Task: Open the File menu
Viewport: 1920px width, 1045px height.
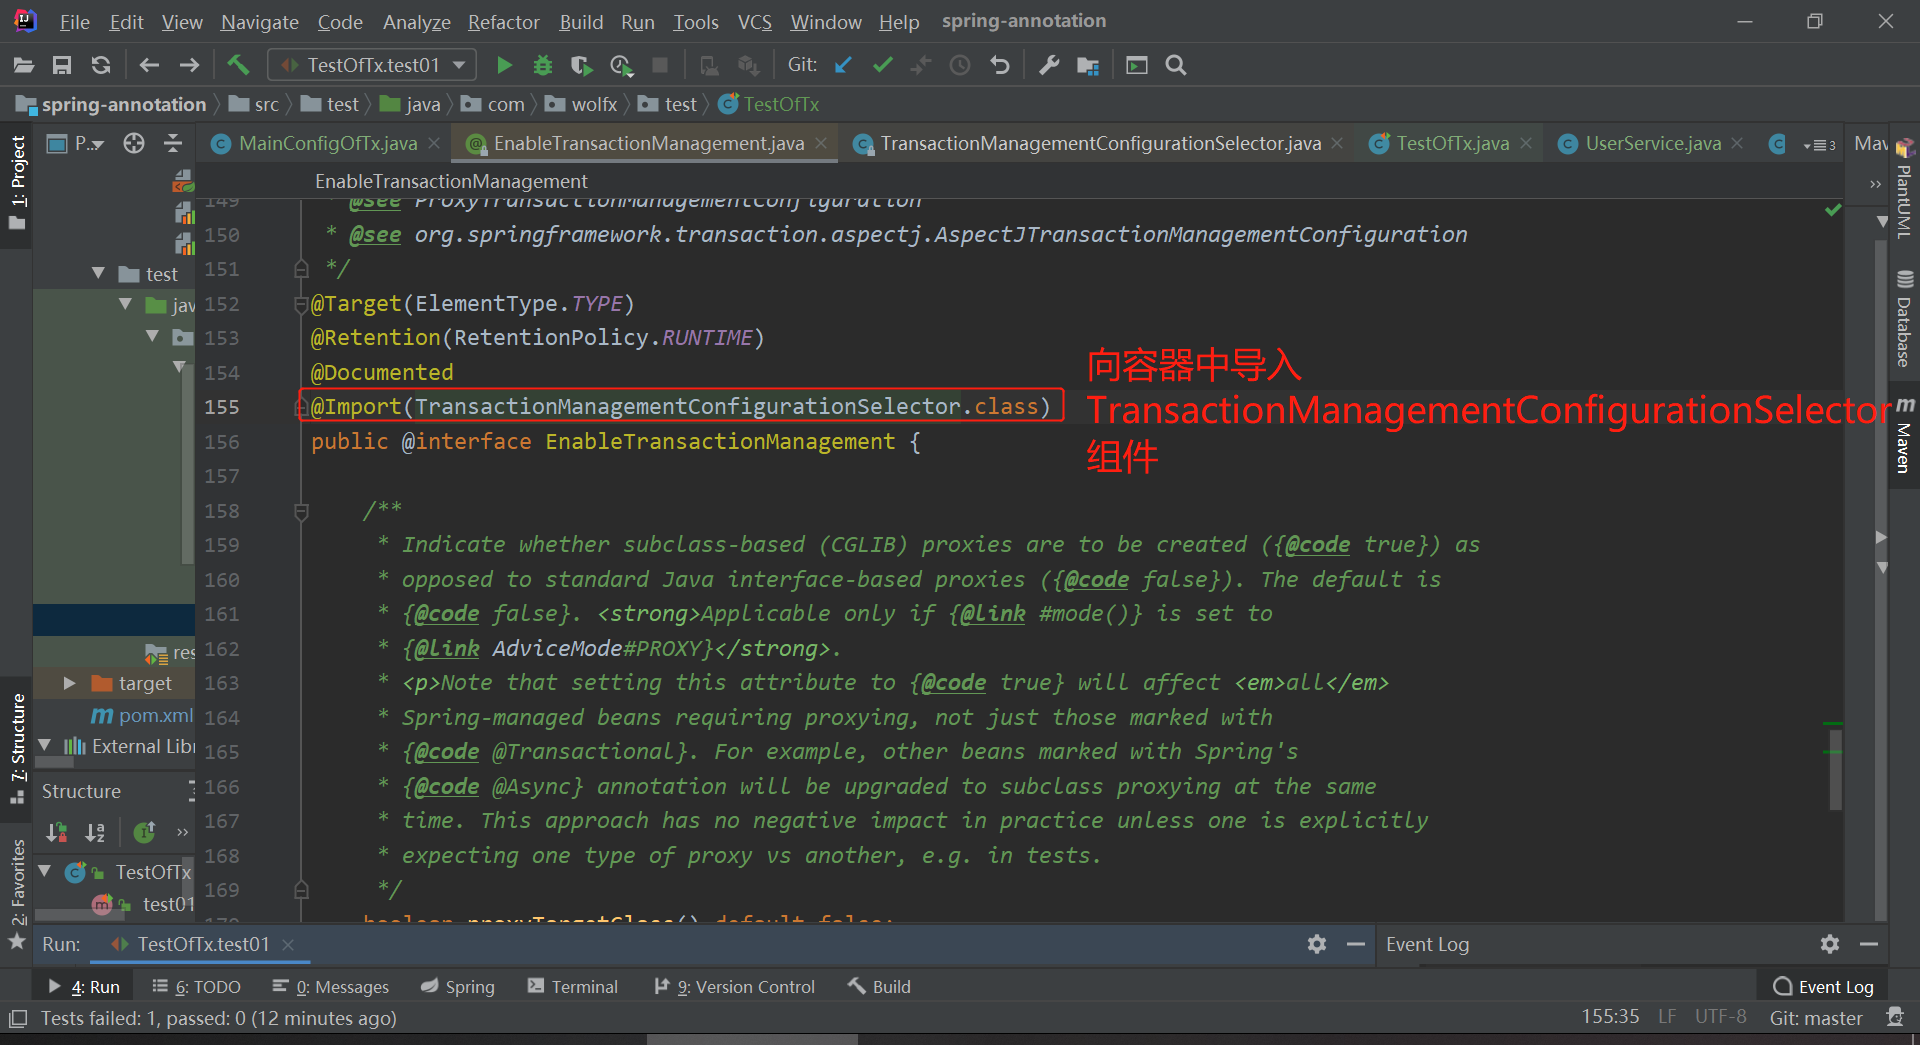Action: point(74,21)
